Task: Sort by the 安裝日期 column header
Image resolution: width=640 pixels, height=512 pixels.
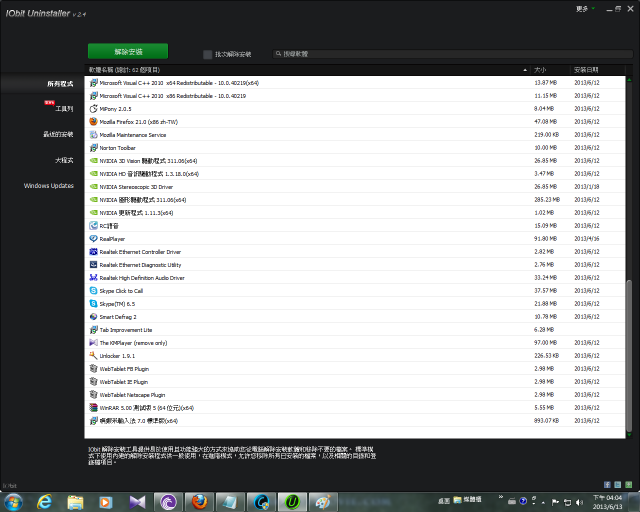Action: tap(597, 70)
